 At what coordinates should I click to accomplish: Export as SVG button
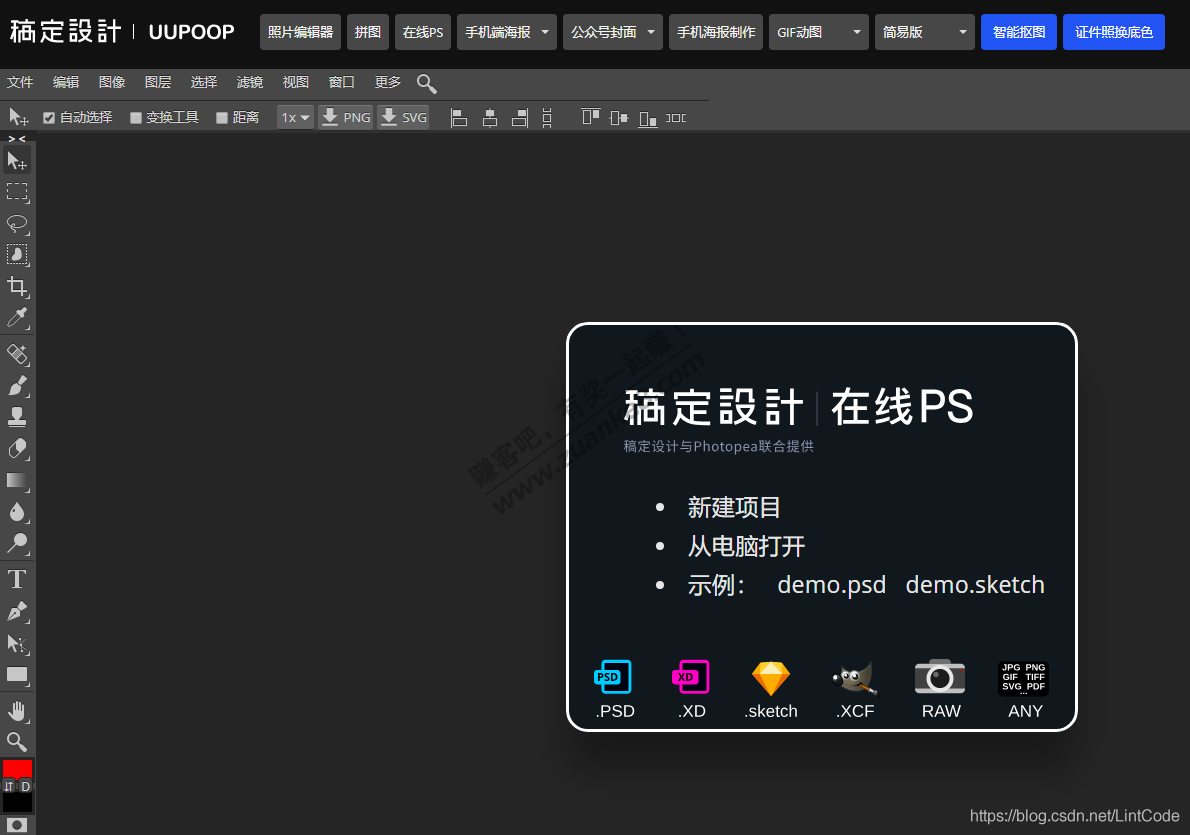click(x=403, y=118)
